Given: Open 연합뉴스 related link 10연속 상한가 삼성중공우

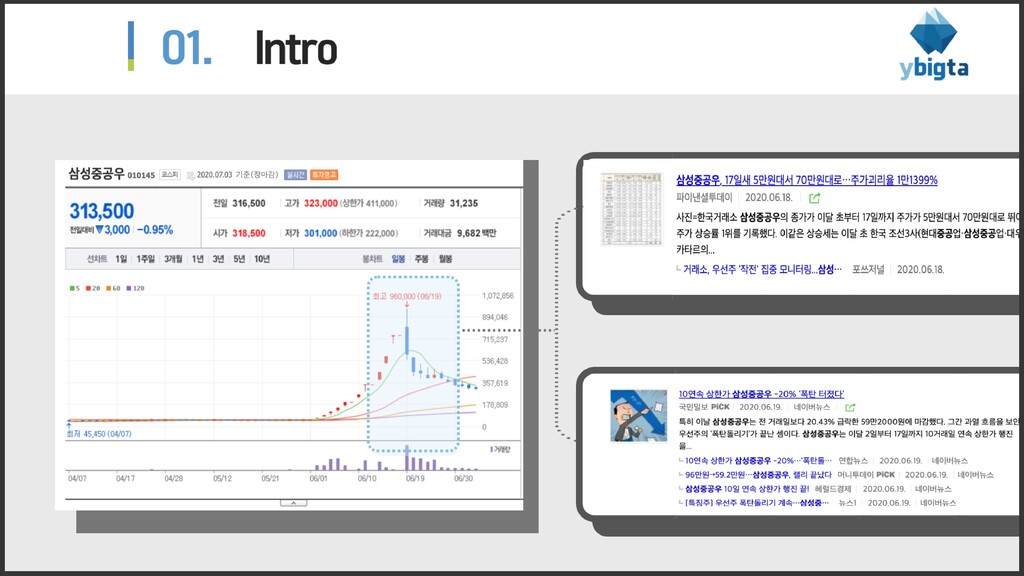Looking at the screenshot, I should (x=758, y=460).
